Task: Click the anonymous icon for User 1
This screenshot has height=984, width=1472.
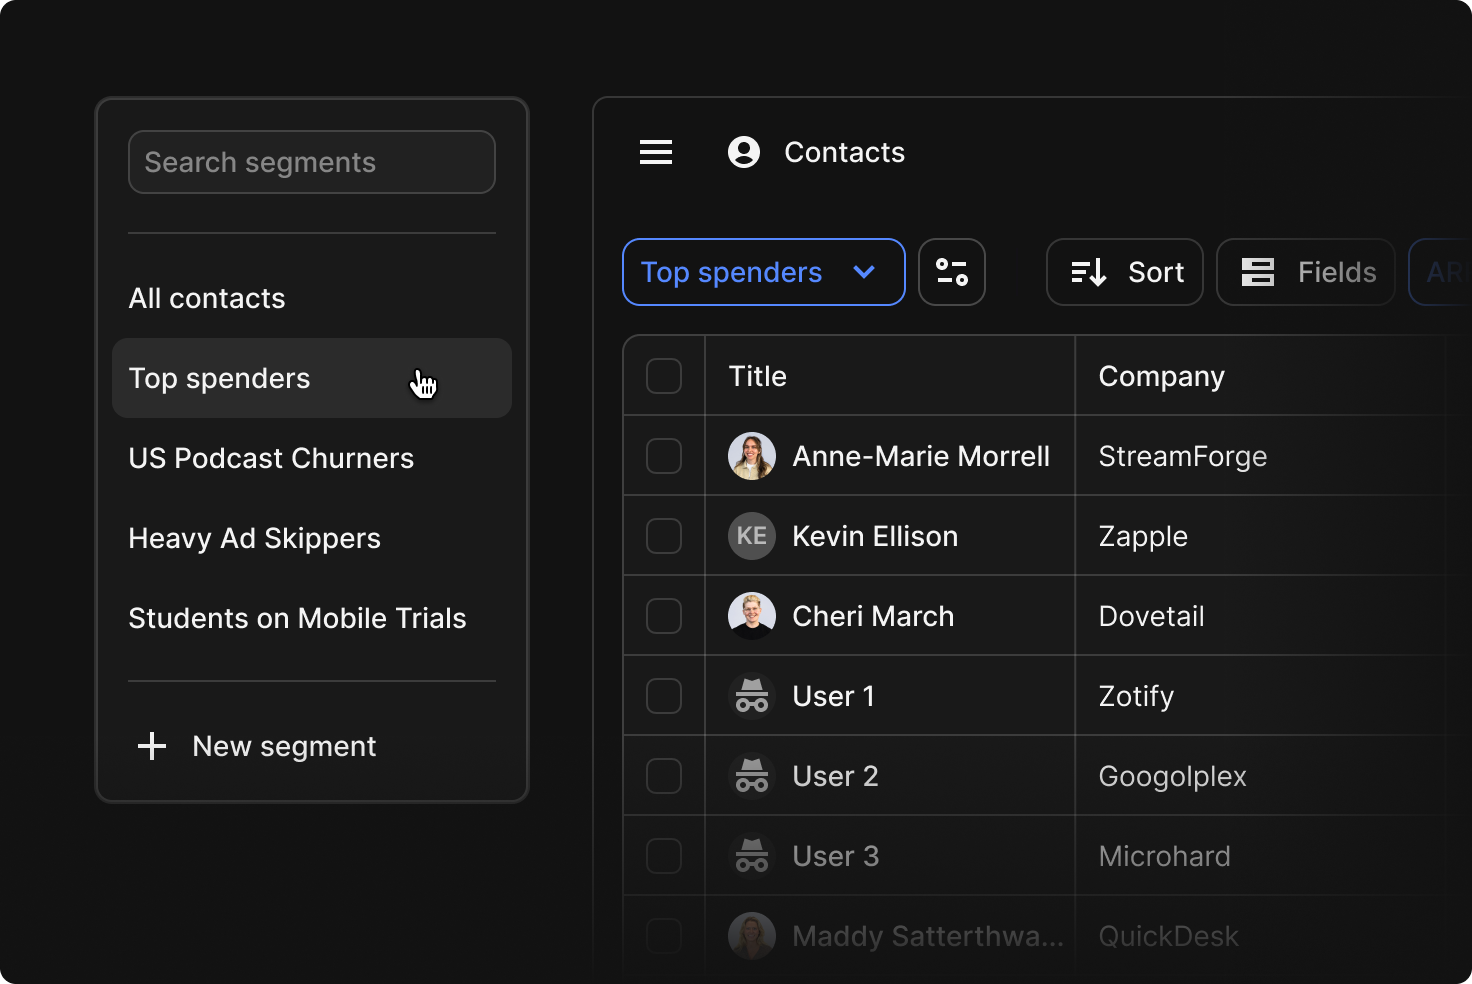Action: click(x=752, y=696)
